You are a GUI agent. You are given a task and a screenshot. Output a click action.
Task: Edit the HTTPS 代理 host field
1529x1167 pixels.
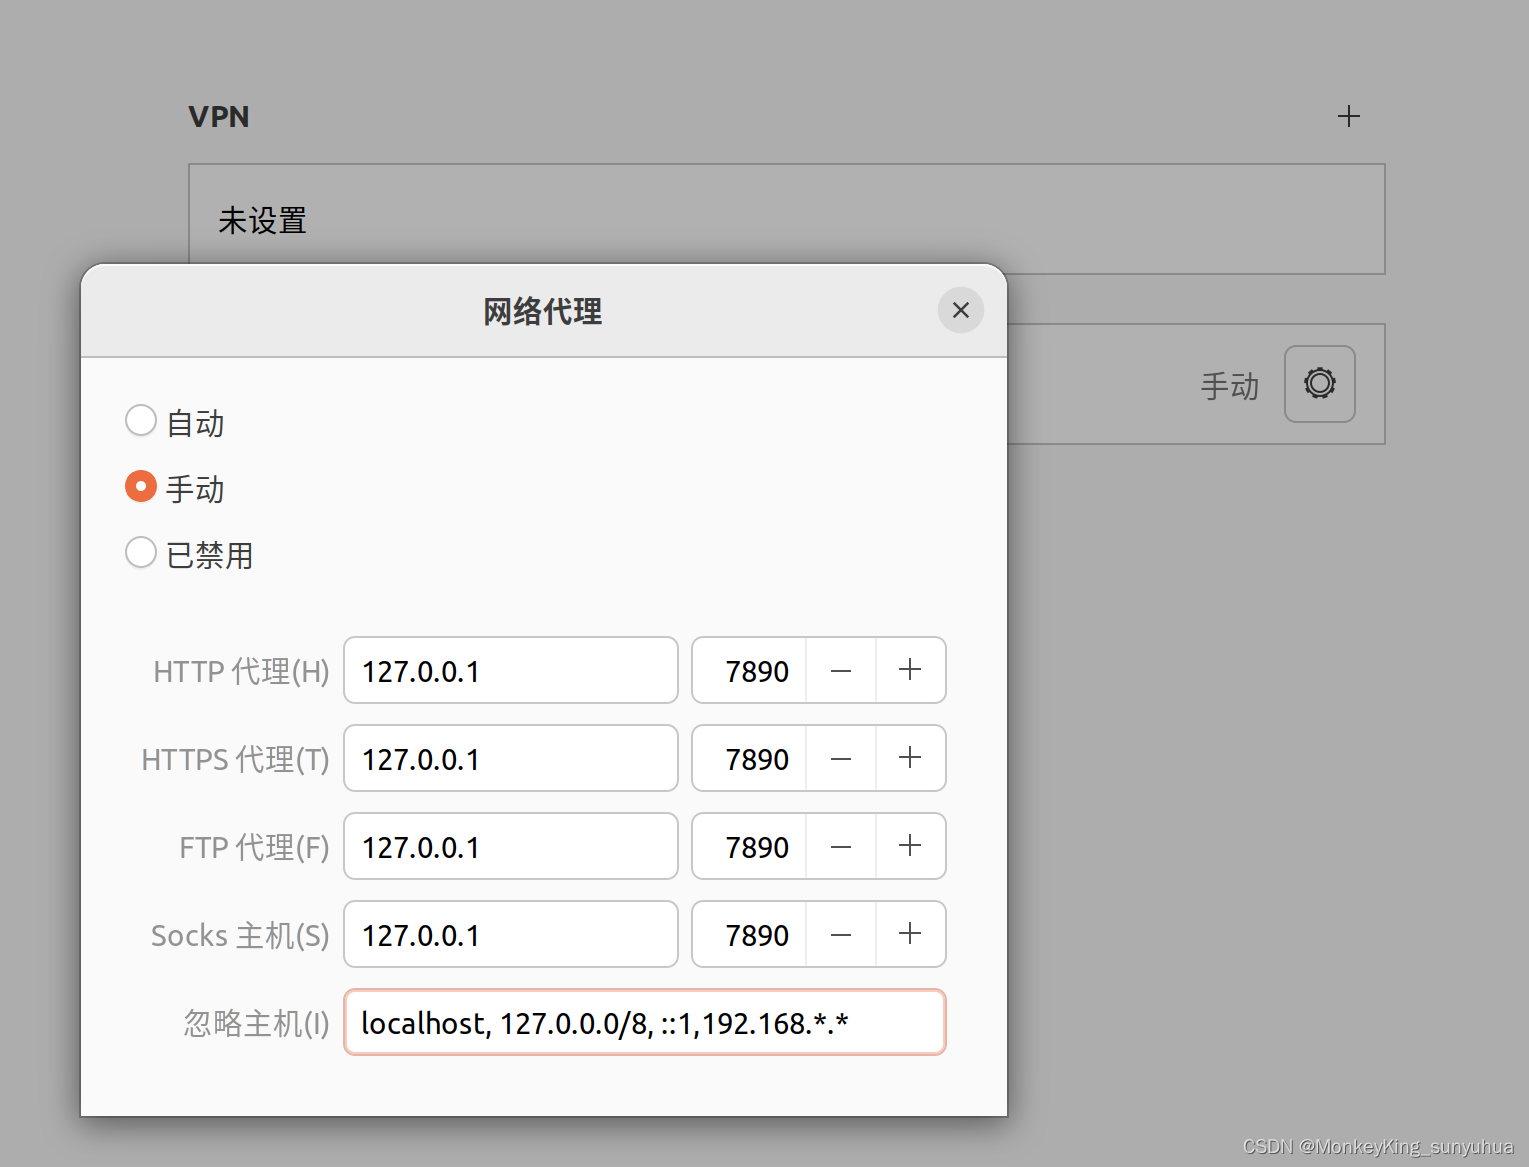511,758
